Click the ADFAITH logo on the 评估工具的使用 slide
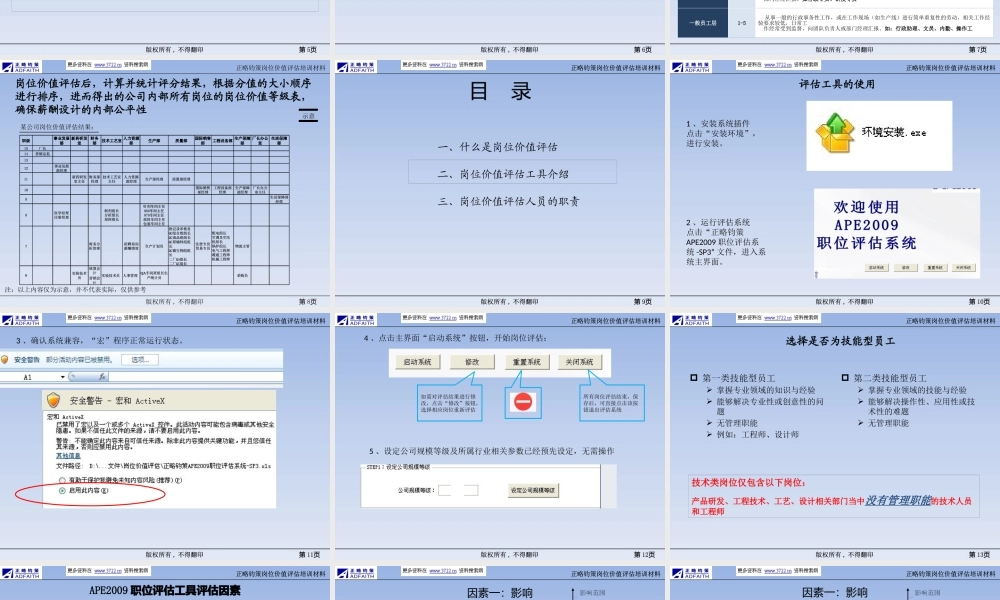The width and height of the screenshot is (1000, 600). coord(691,67)
